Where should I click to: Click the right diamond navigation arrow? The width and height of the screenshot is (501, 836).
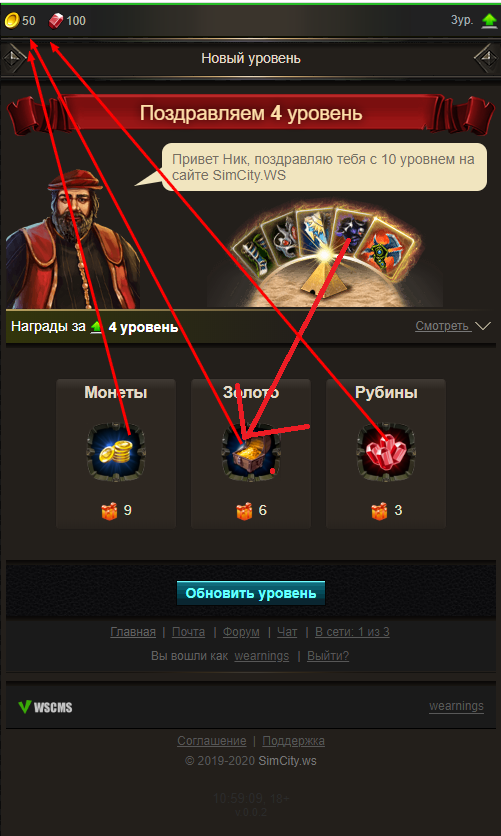[486, 58]
